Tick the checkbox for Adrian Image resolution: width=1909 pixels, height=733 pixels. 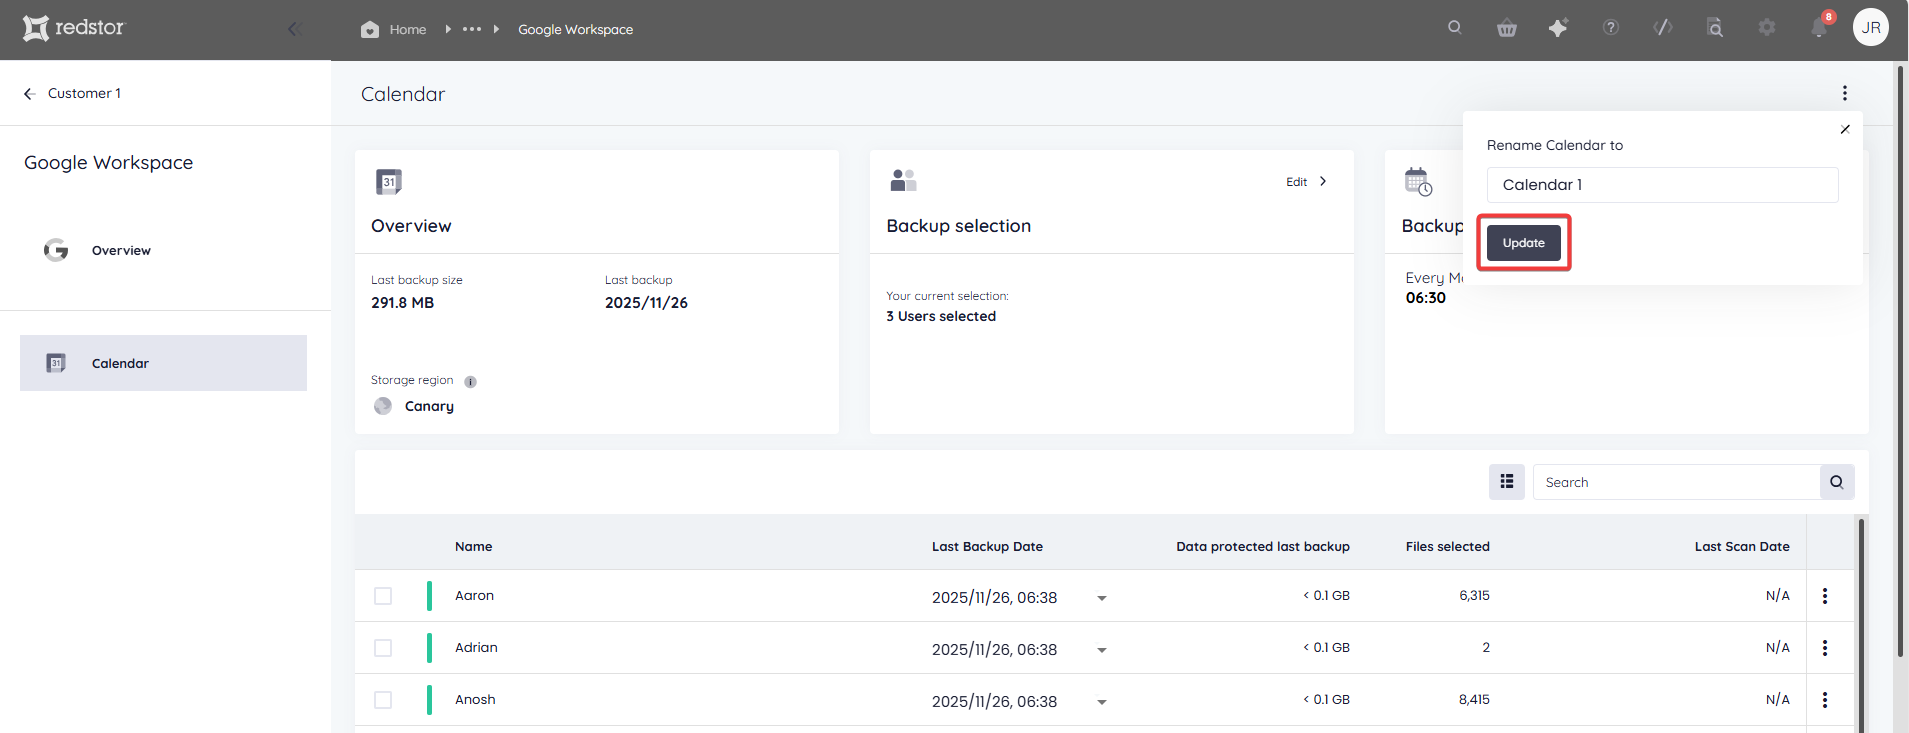[383, 648]
